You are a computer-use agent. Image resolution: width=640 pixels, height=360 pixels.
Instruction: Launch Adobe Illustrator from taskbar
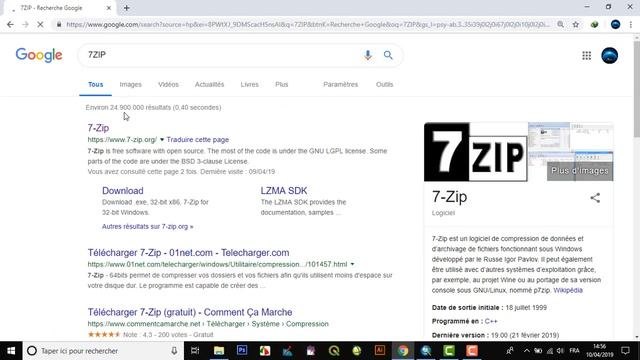pyautogui.click(x=380, y=351)
